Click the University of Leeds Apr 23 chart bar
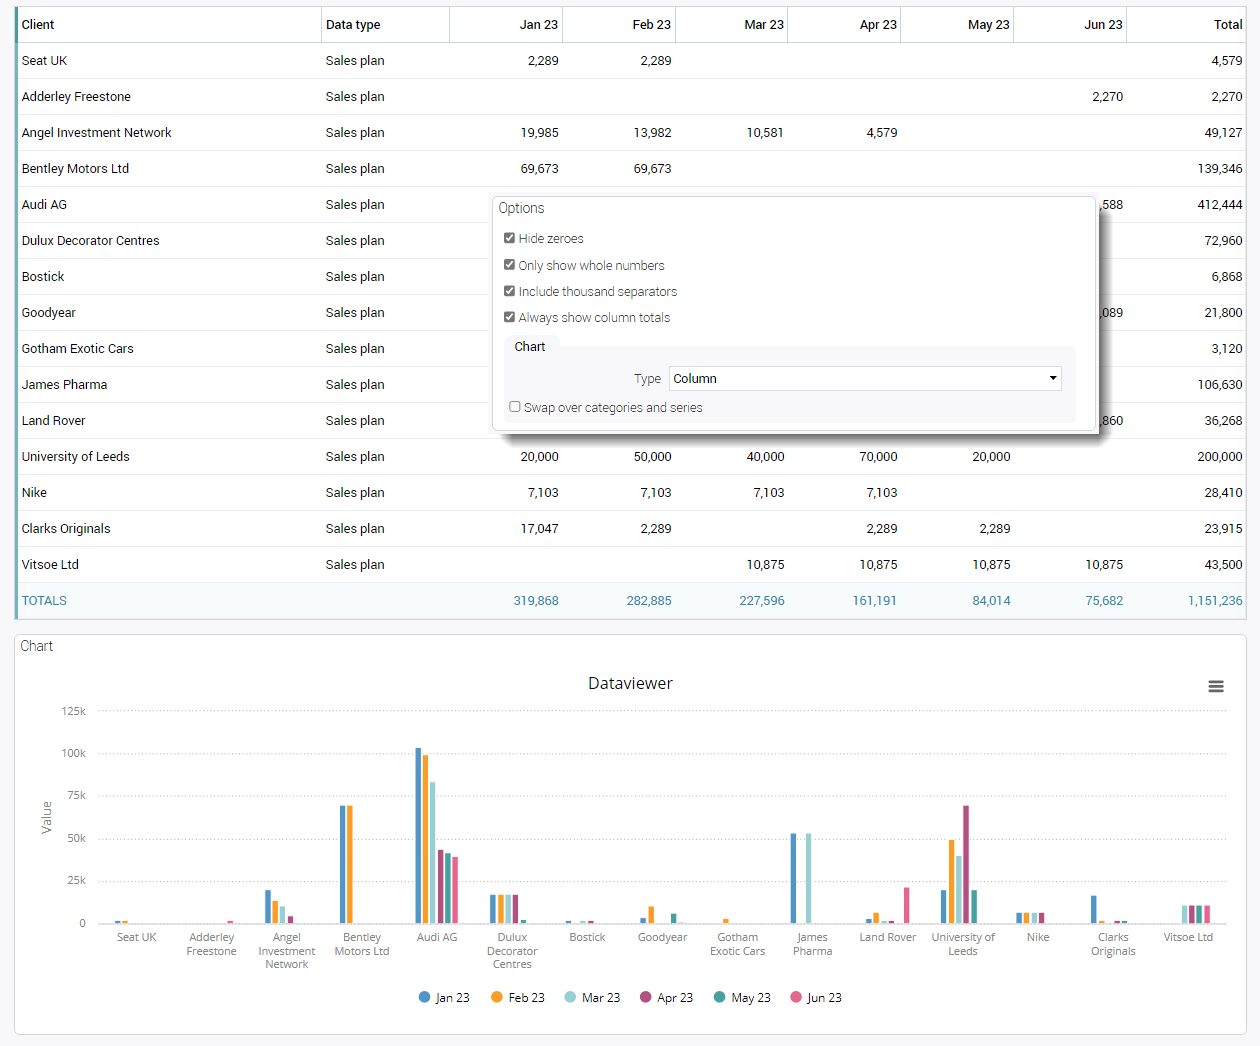 pos(966,865)
